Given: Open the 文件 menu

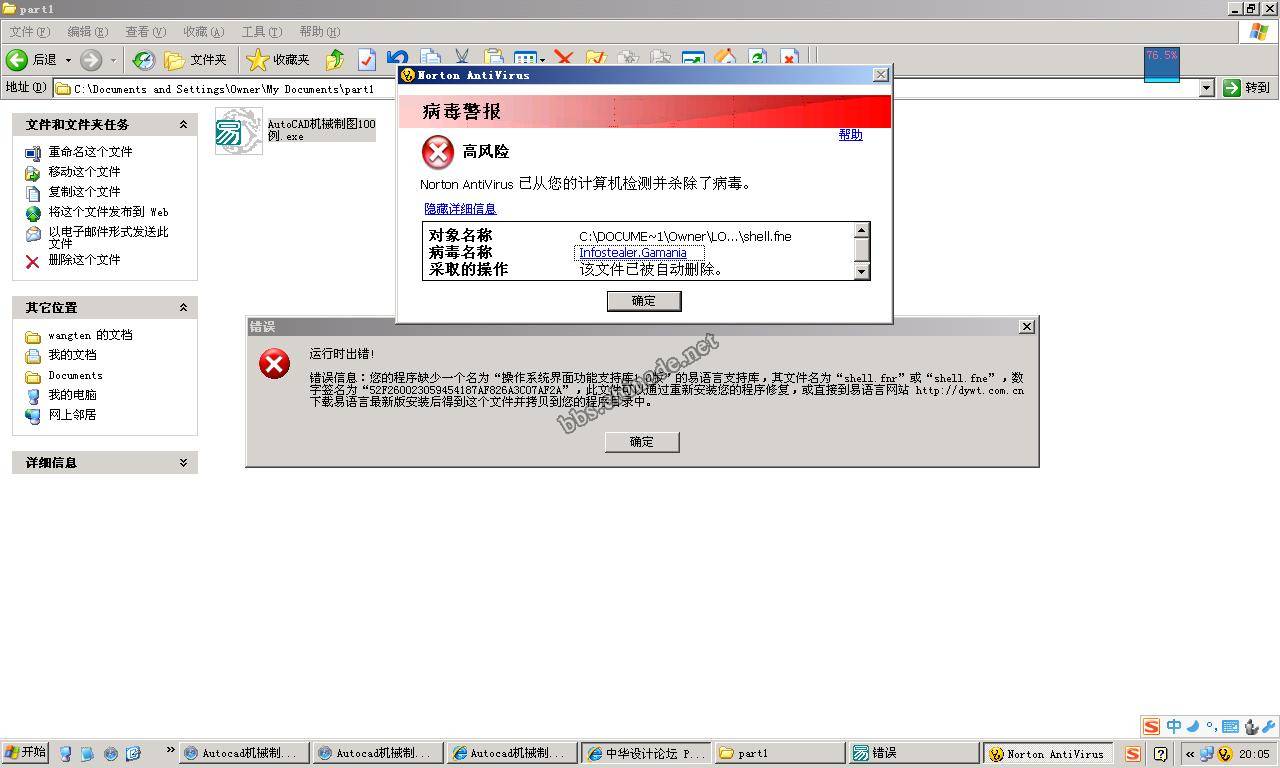Looking at the screenshot, I should point(29,31).
